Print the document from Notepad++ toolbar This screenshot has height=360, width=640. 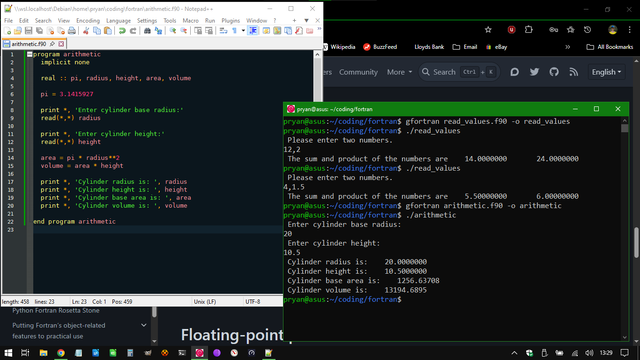72,31
